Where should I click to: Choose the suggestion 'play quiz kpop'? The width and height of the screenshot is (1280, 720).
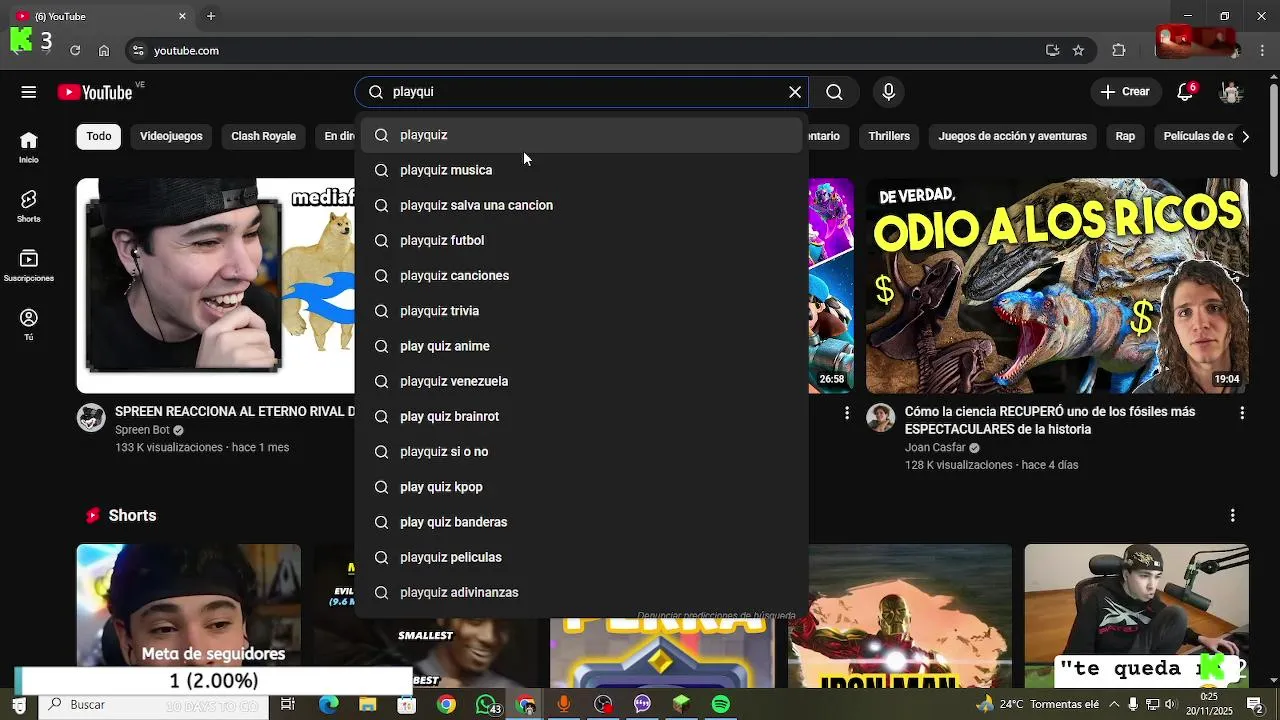click(x=582, y=487)
